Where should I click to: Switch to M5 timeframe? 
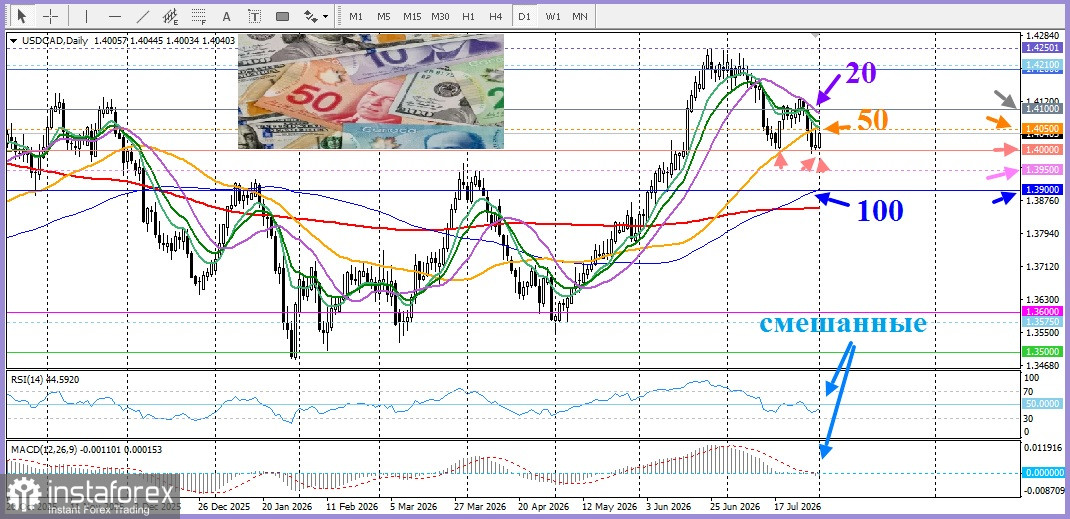(x=384, y=16)
